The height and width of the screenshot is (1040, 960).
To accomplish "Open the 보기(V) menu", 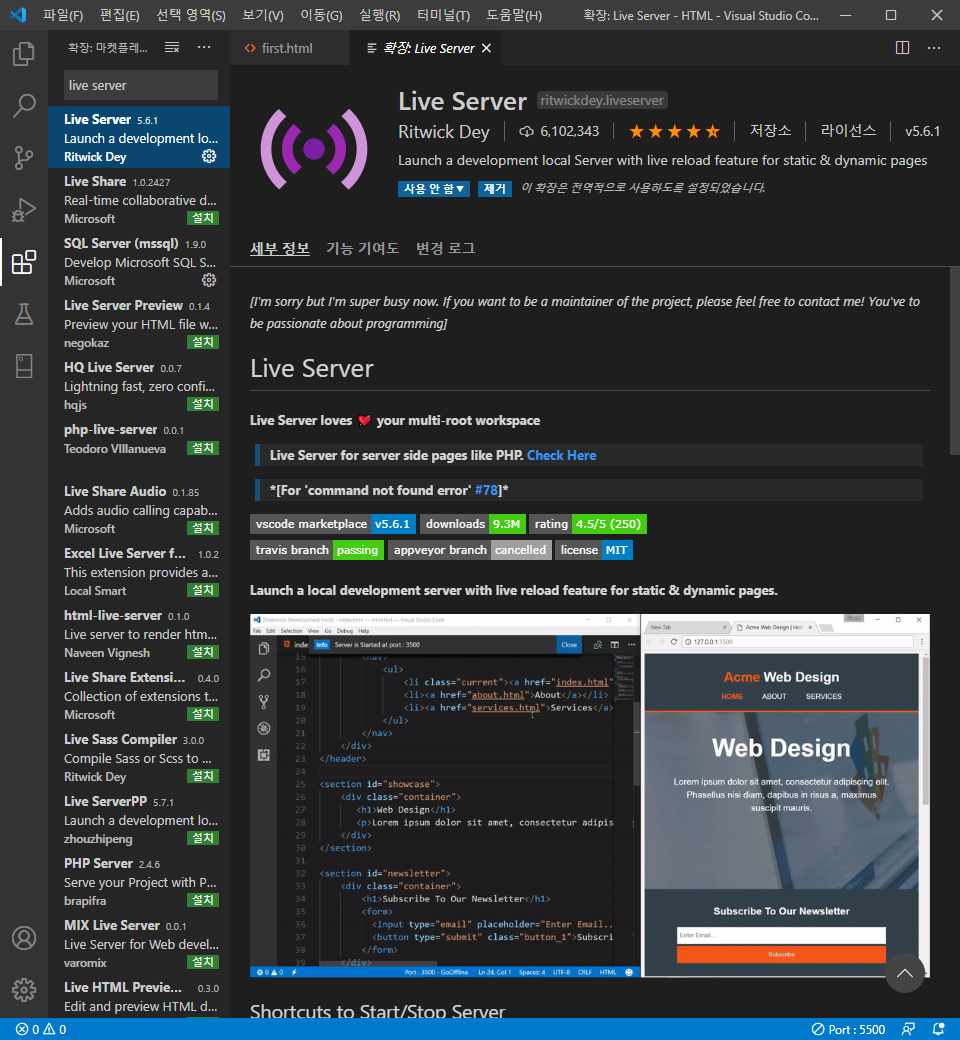I will click(x=263, y=15).
